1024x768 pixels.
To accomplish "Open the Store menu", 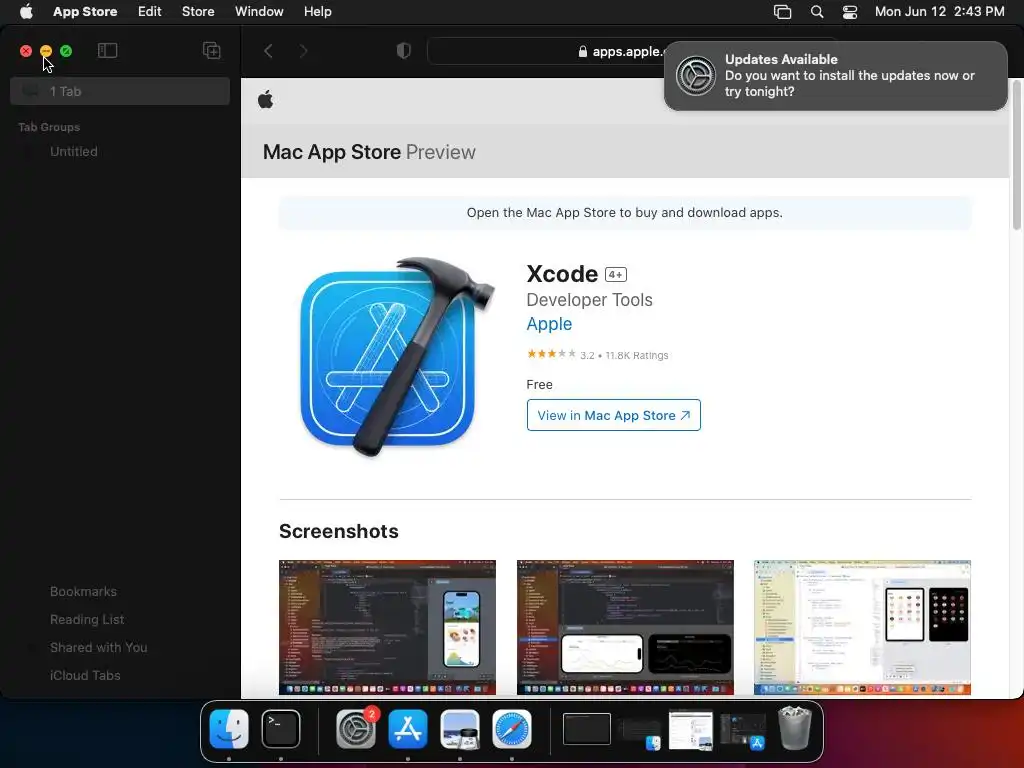I will click(198, 12).
